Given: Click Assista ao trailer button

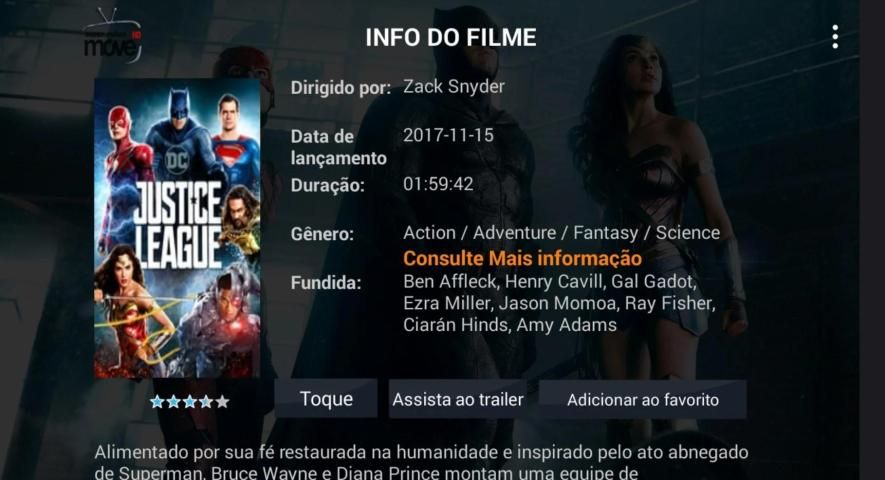Looking at the screenshot, I should coord(458,399).
